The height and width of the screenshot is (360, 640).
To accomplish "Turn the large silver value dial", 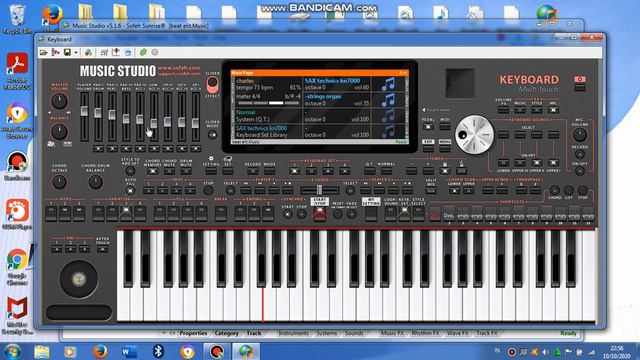I will [x=474, y=135].
